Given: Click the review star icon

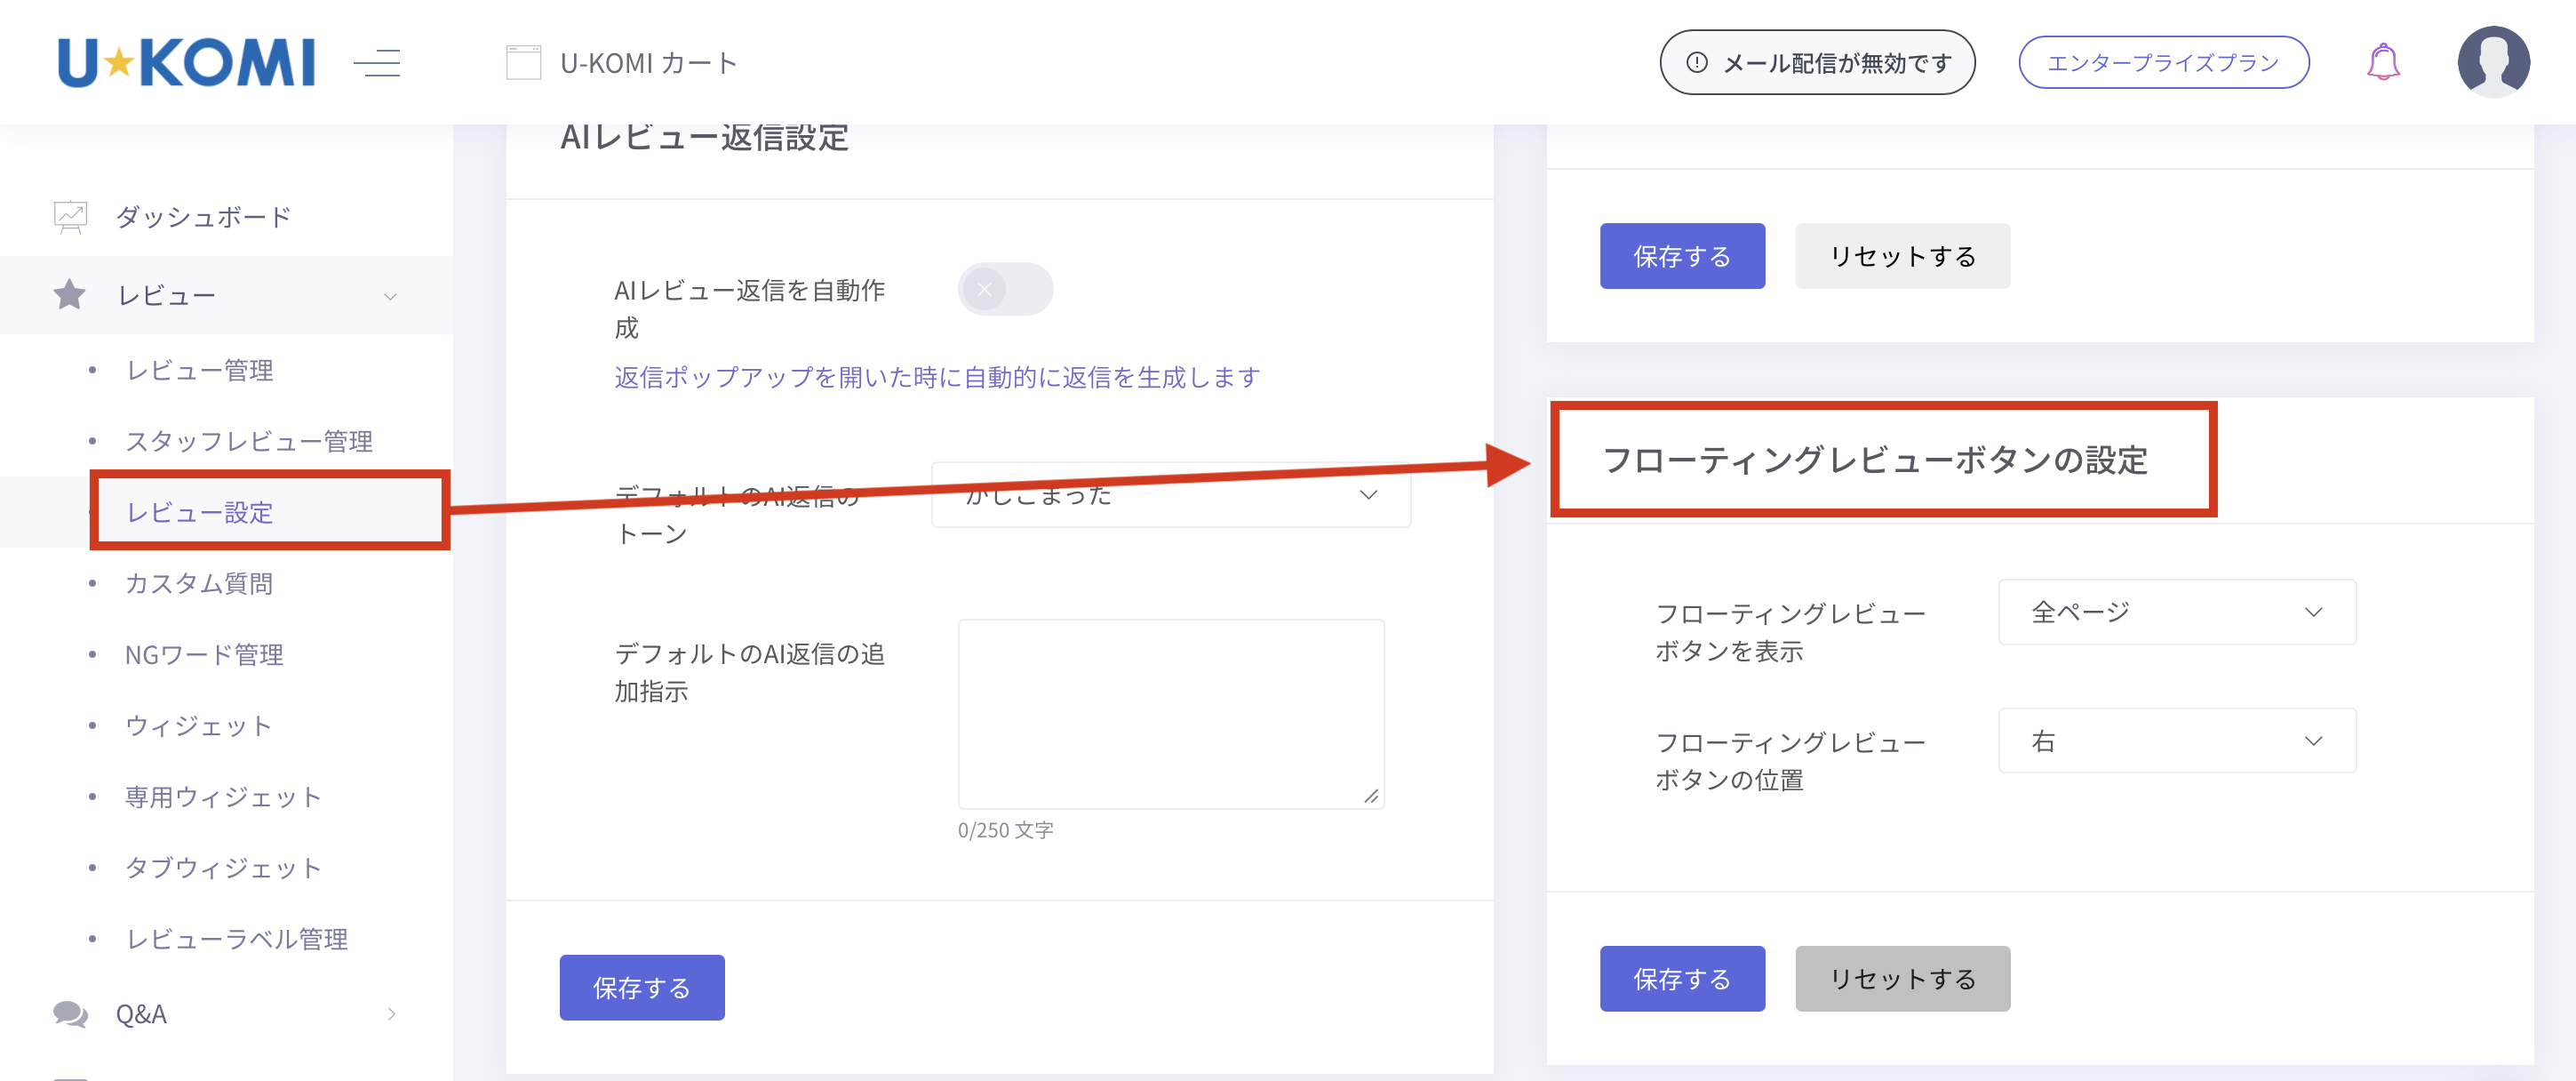Looking at the screenshot, I should (69, 295).
